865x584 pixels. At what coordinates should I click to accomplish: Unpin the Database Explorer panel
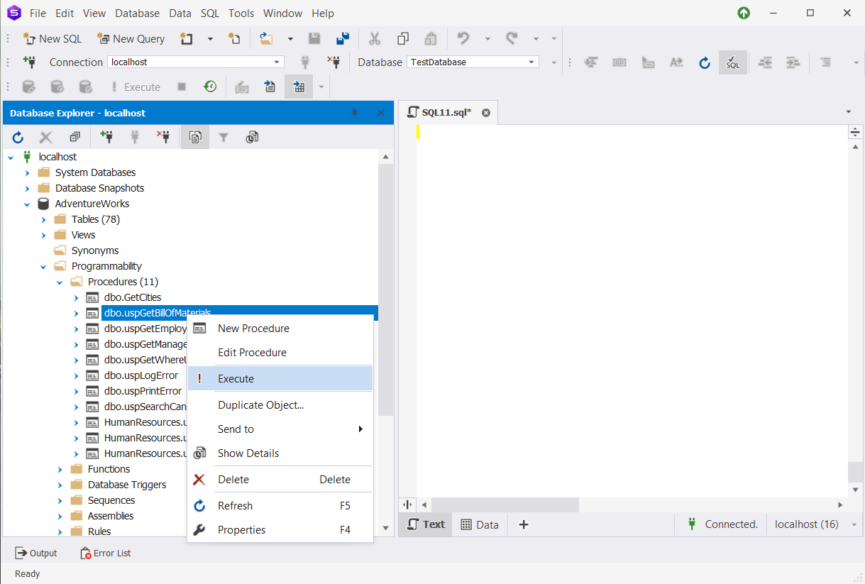point(355,113)
